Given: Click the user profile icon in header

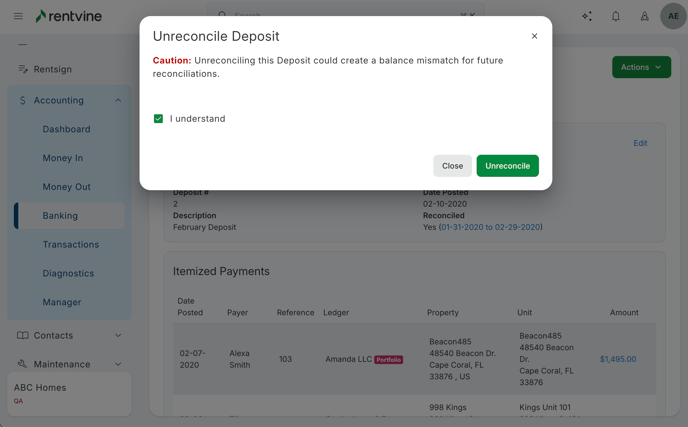Looking at the screenshot, I should (644, 16).
